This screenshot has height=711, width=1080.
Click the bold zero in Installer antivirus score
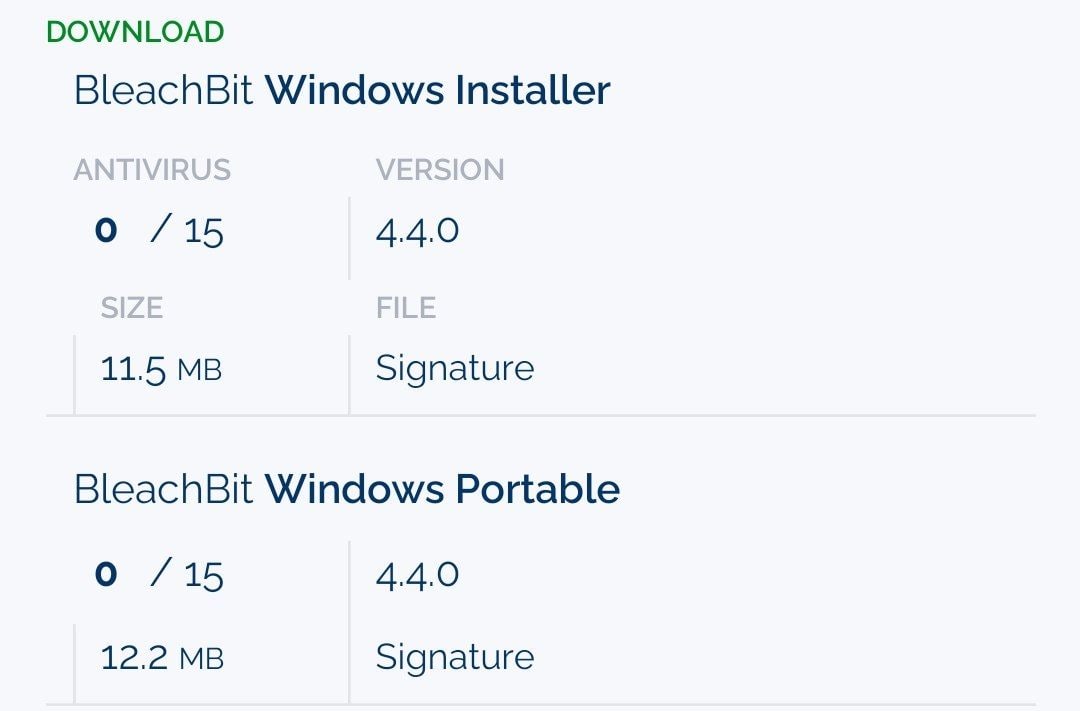click(106, 231)
